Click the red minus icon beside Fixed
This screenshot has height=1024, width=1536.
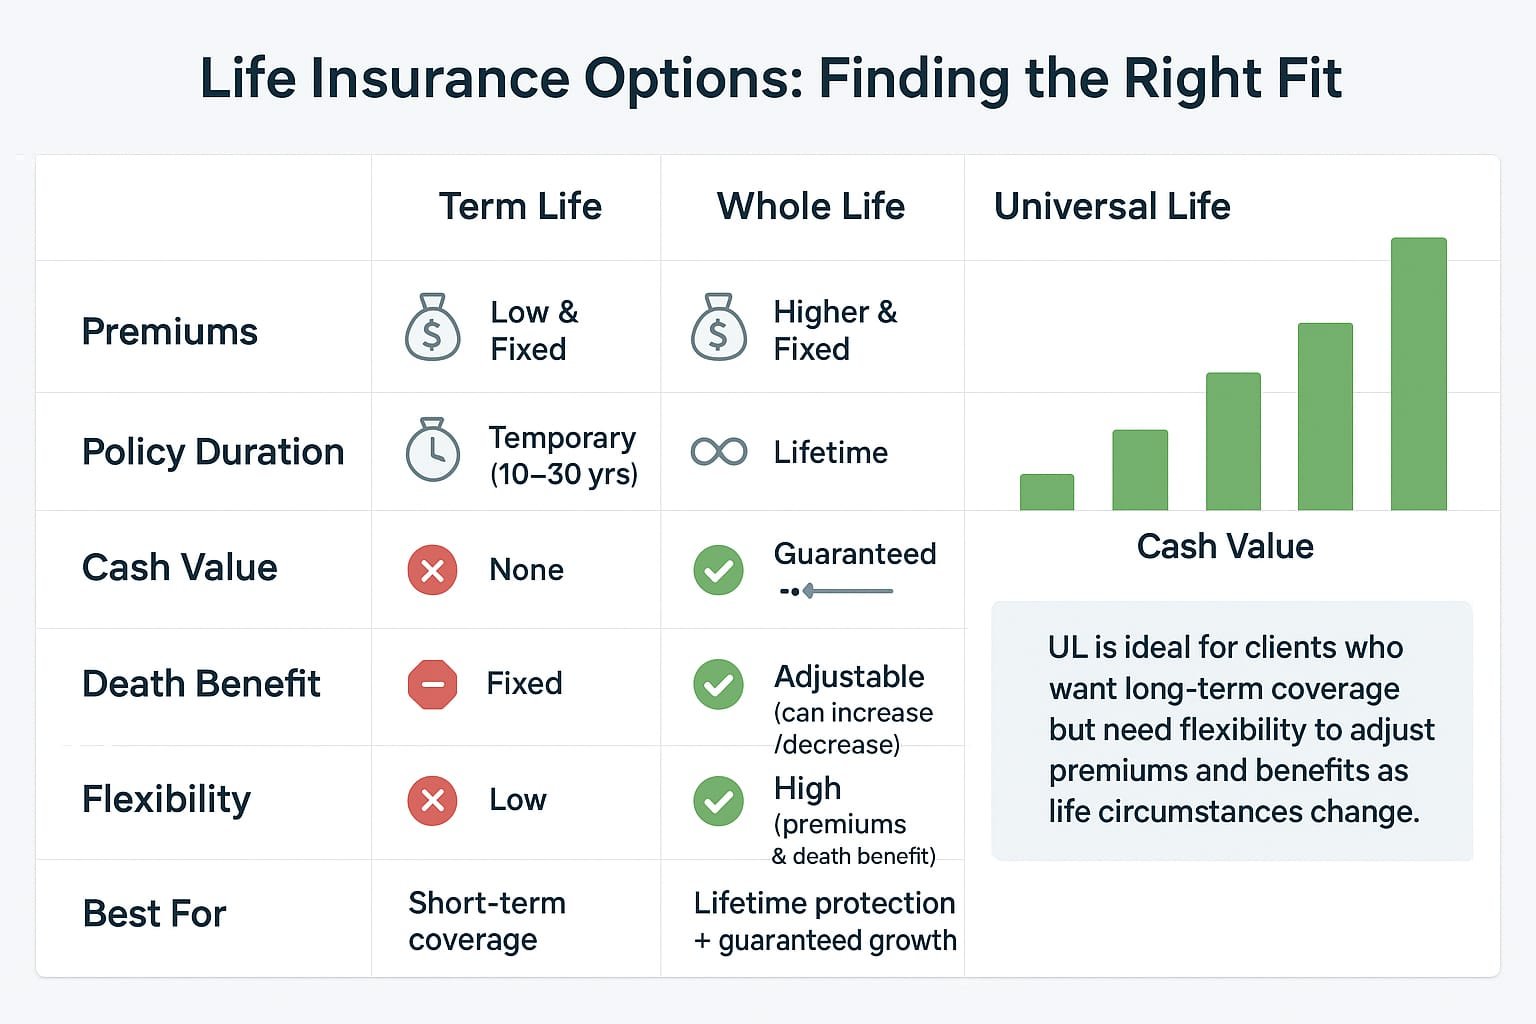(432, 684)
